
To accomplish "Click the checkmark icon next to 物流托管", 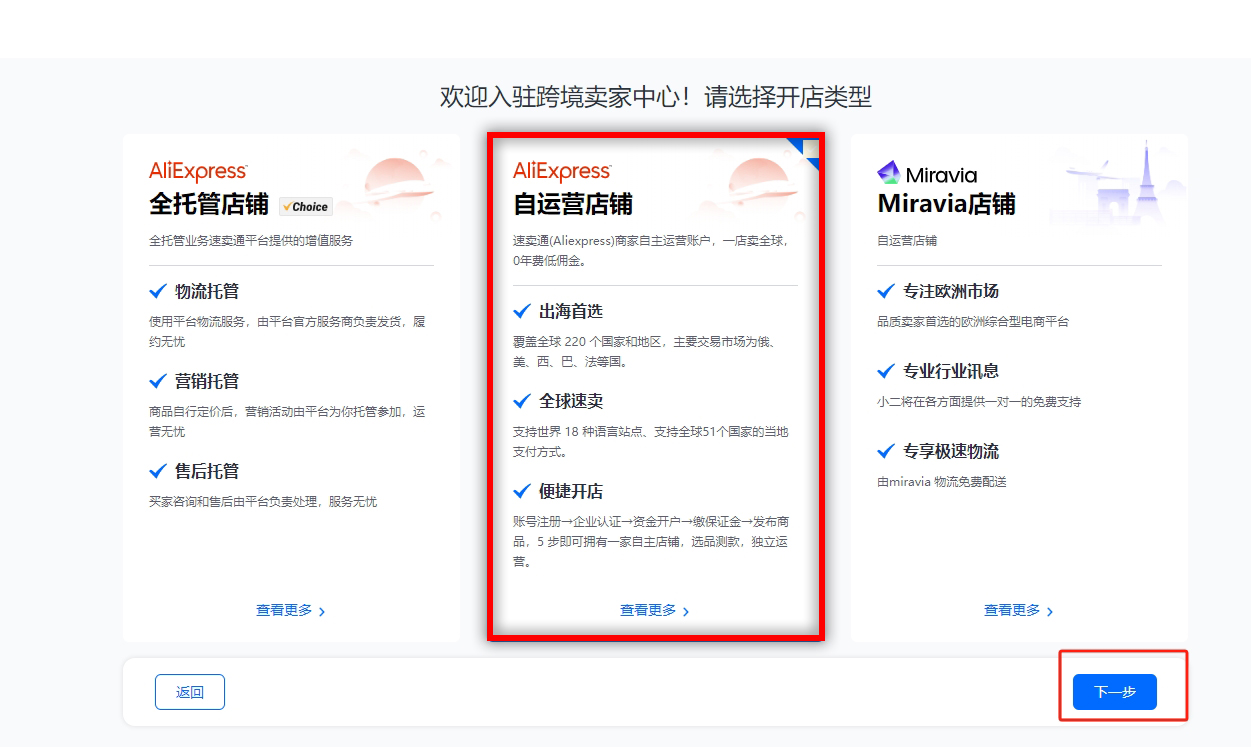I will tap(158, 291).
